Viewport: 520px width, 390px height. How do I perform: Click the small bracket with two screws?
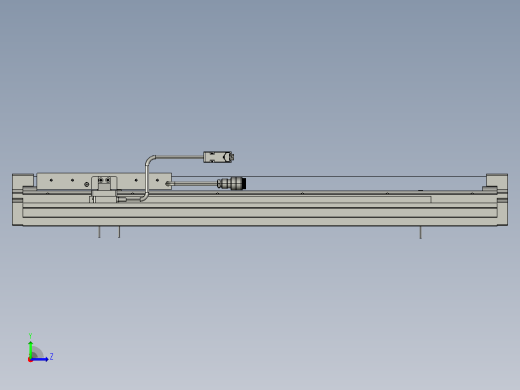pos(104,183)
